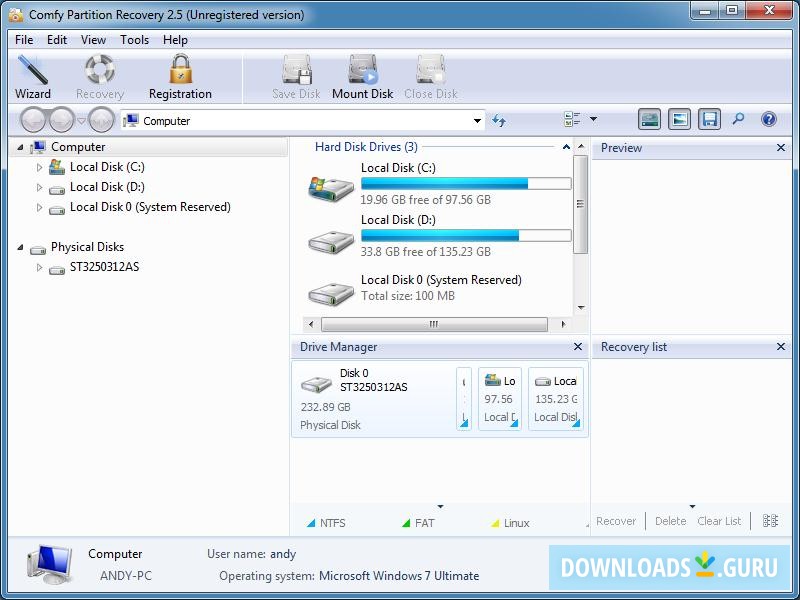Expand Local Disk 0 (System Reserved) node
Screen dimensions: 800x600
39,207
